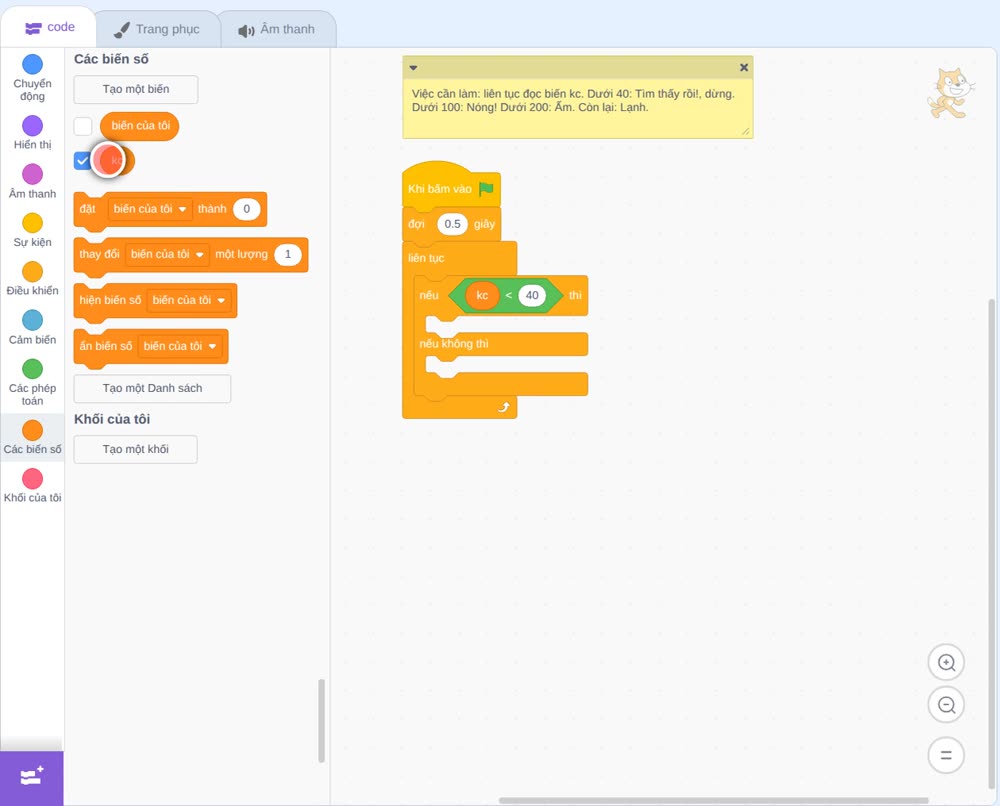Viewport: 1000px width, 806px height.
Task: Switch to the Trang phục tab
Action: click(157, 29)
